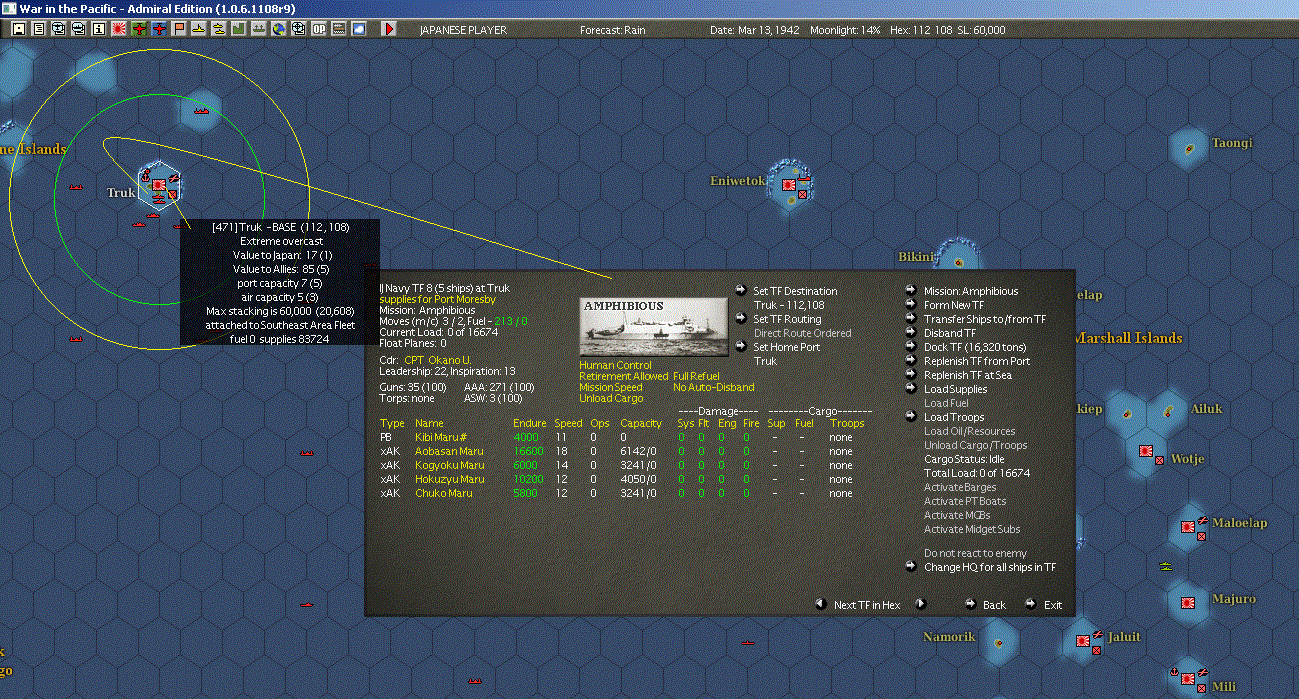The height and width of the screenshot is (699, 1299).
Task: Toggle the Human Control setting
Action: (x=615, y=365)
